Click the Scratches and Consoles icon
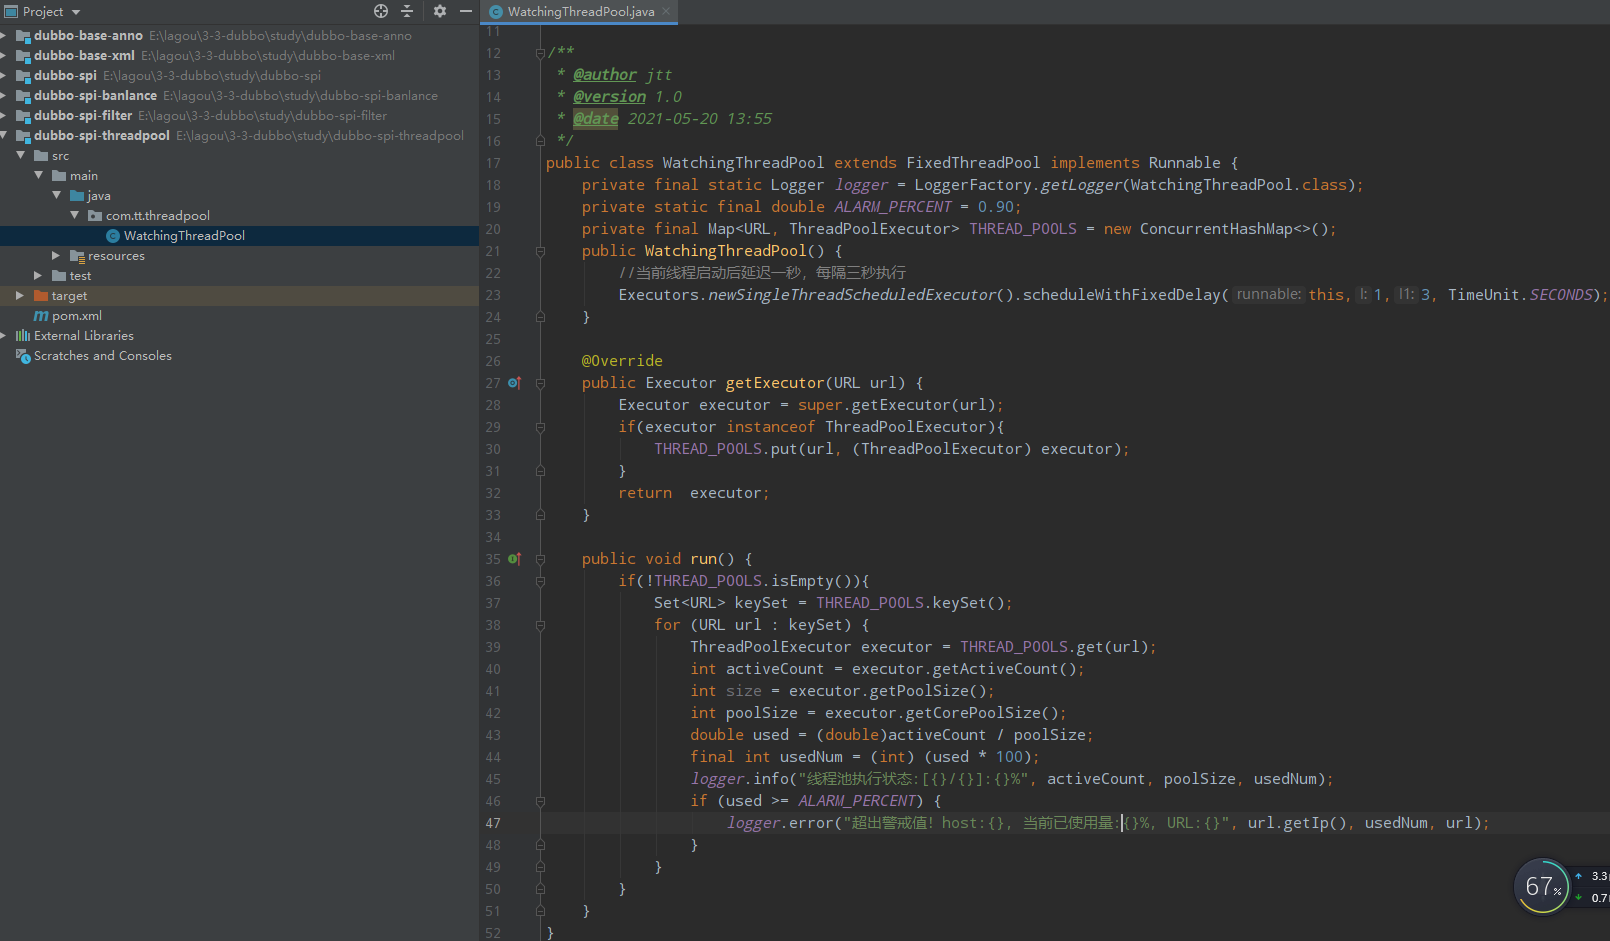This screenshot has height=941, width=1610. point(23,356)
